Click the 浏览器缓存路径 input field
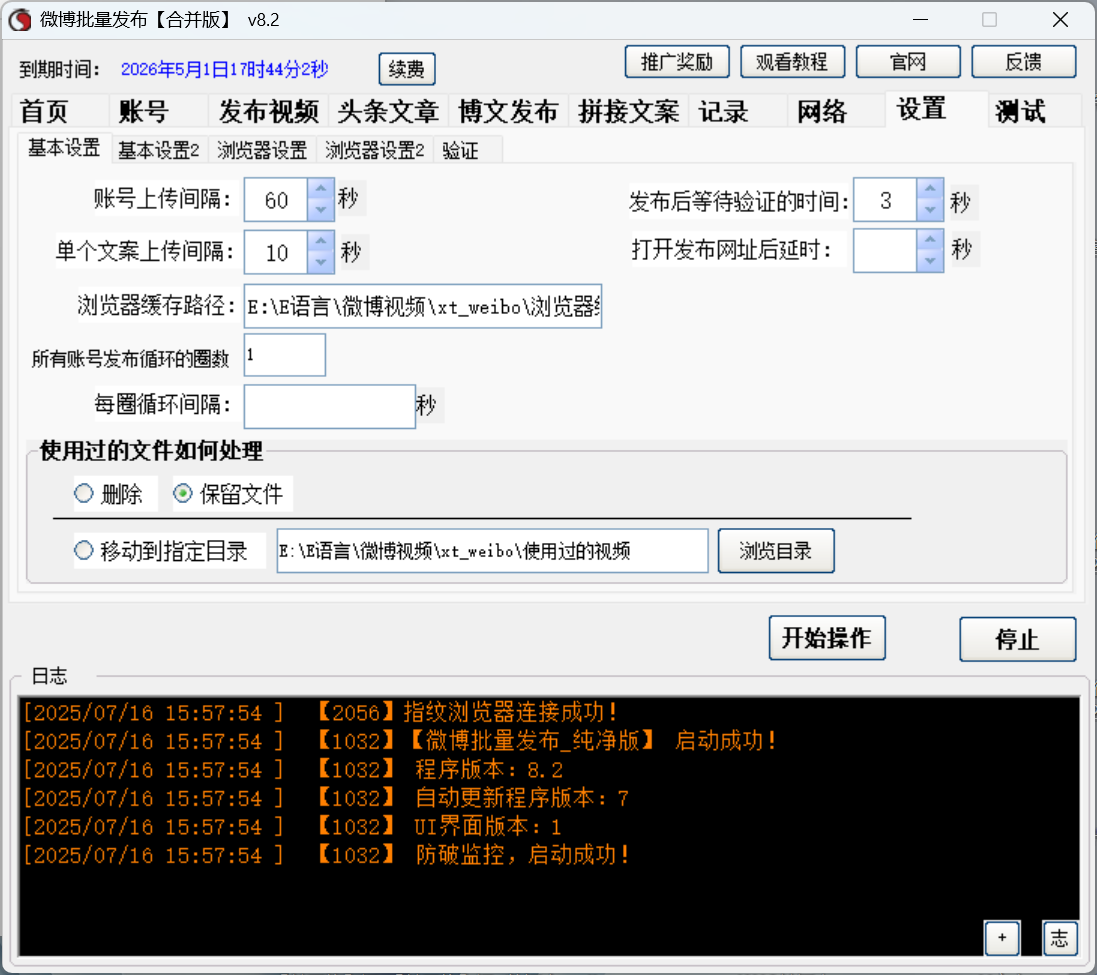Viewport: 1097px width, 975px height. click(423, 306)
